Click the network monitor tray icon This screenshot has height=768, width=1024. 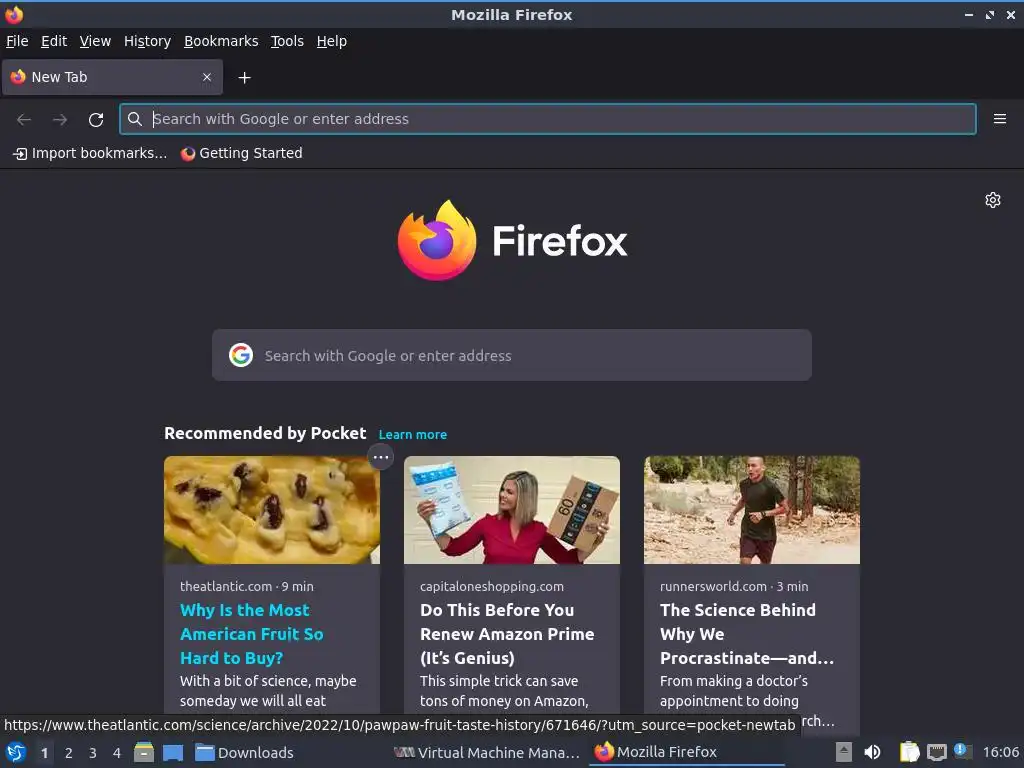pyautogui.click(x=936, y=752)
